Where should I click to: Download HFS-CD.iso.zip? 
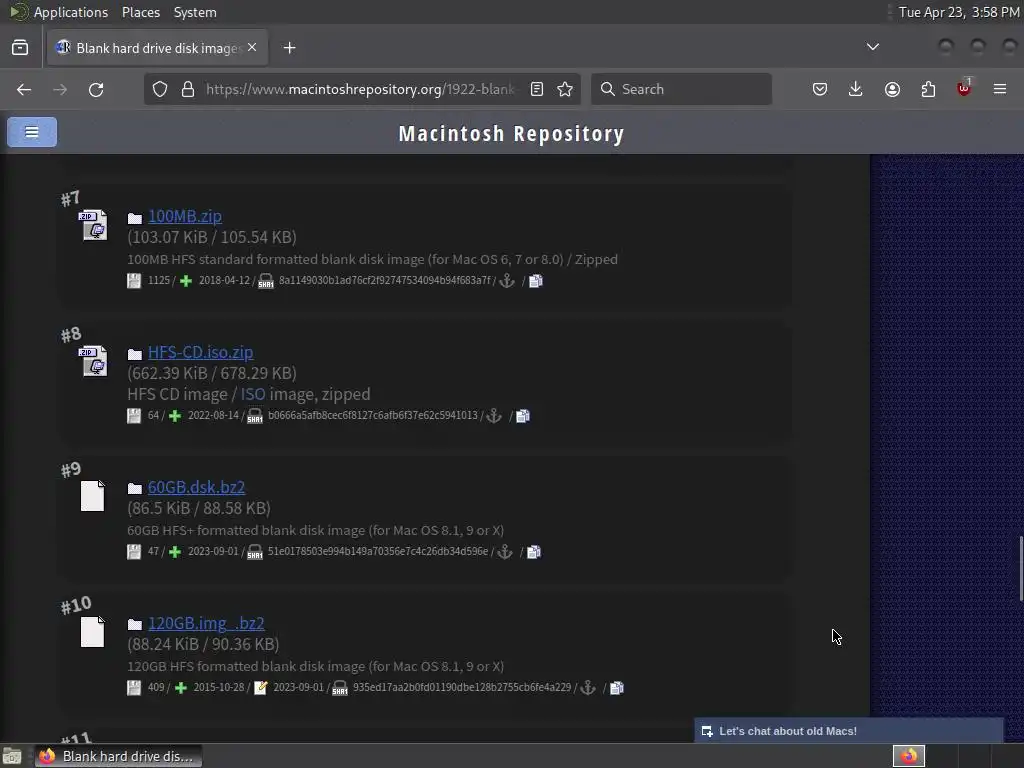tap(200, 352)
